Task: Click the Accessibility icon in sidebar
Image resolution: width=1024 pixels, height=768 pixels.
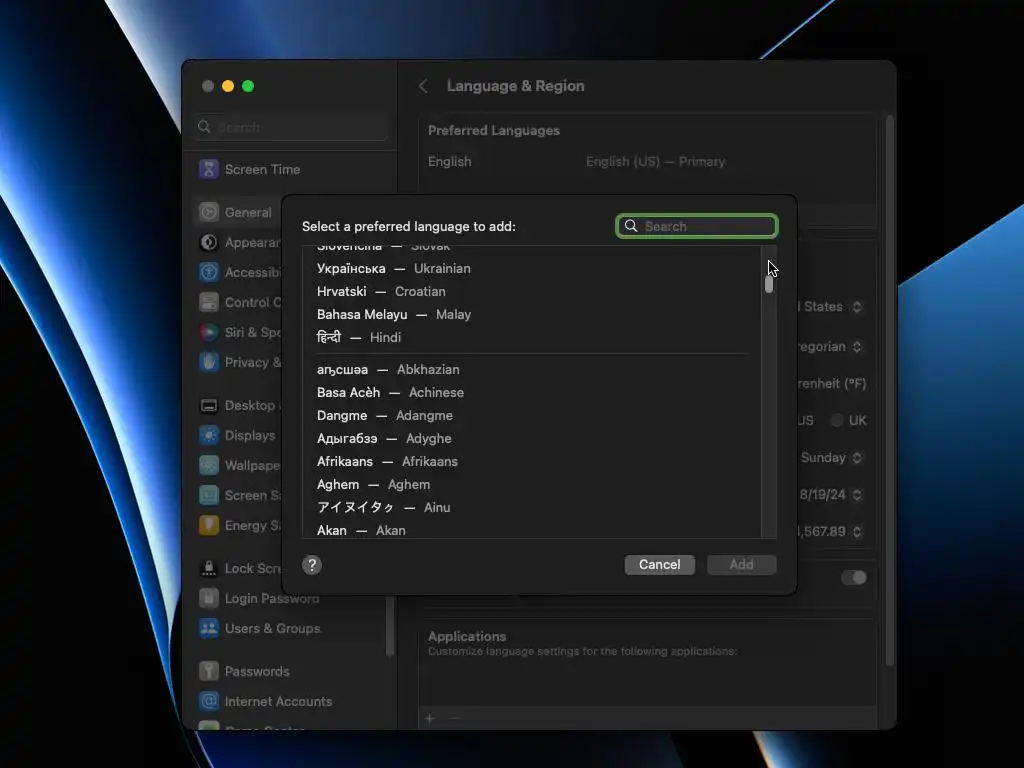Action: (x=208, y=272)
